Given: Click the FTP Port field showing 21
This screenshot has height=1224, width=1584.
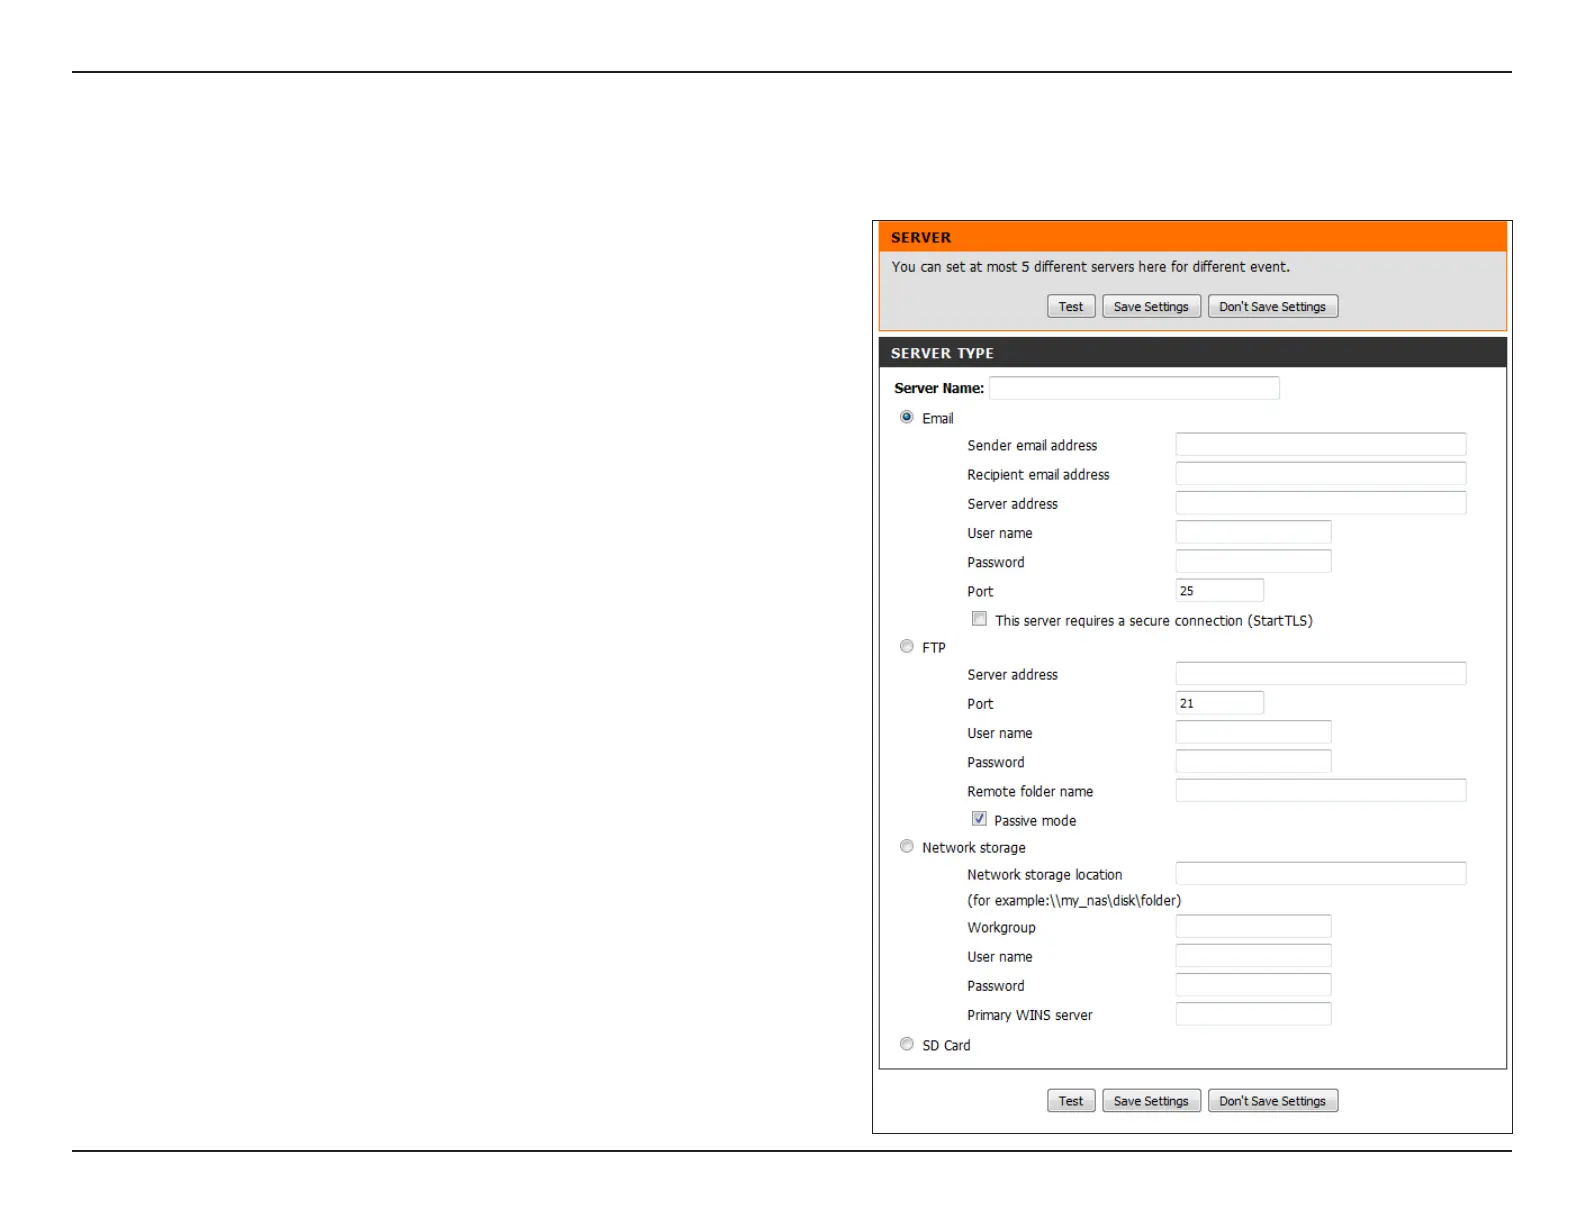Looking at the screenshot, I should tap(1220, 703).
